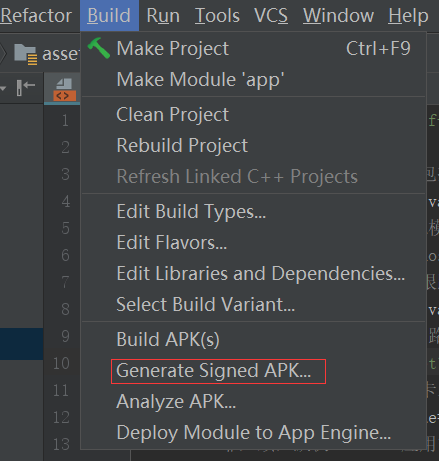Choose Select Build Variant option
The image size is (439, 461).
pyautogui.click(x=253, y=304)
